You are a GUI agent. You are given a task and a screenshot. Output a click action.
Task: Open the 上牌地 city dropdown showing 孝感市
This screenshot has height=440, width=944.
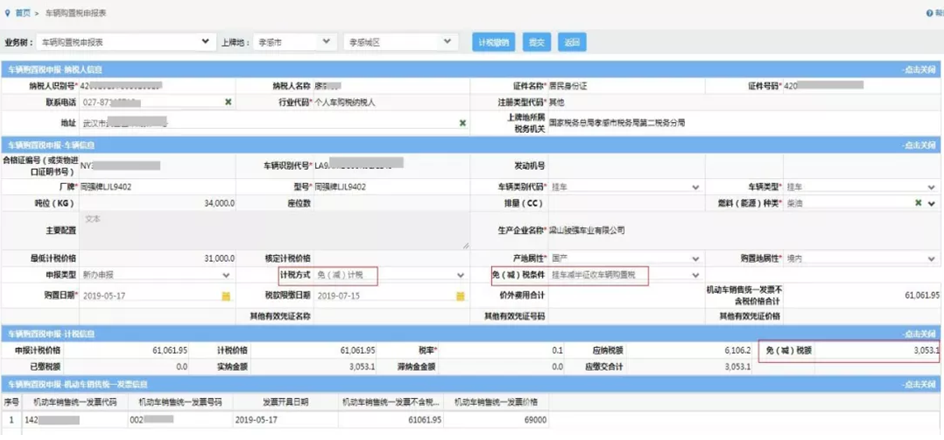click(294, 42)
